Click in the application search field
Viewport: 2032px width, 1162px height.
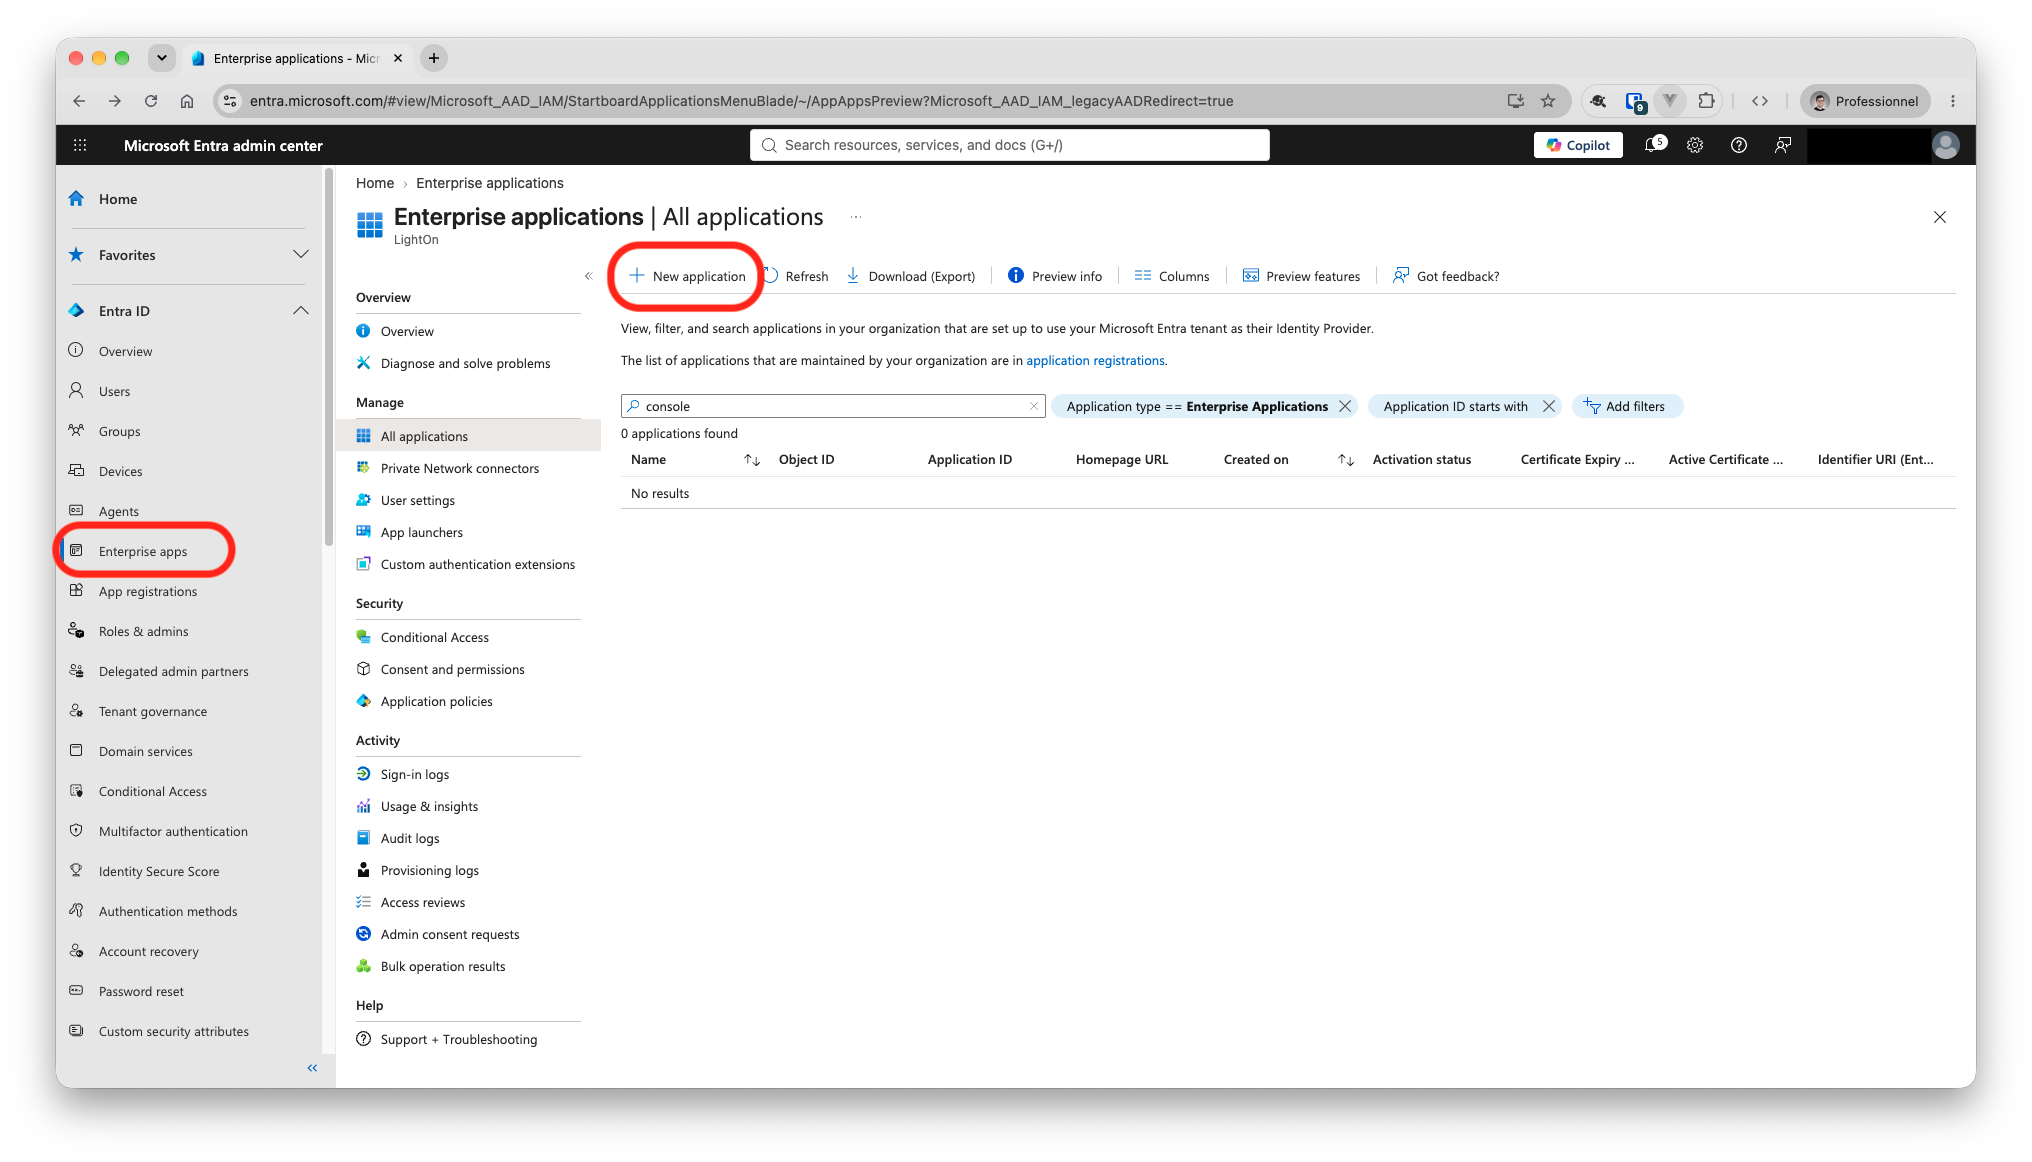pos(833,406)
